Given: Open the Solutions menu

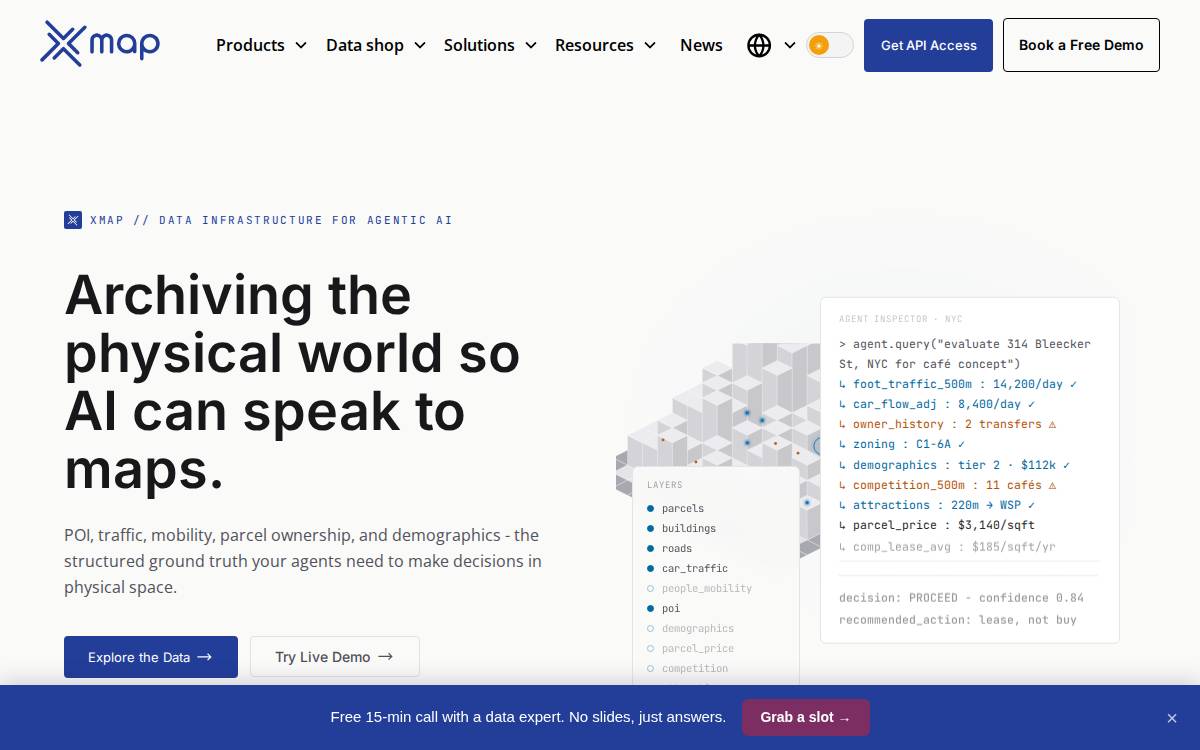Looking at the screenshot, I should (x=479, y=45).
